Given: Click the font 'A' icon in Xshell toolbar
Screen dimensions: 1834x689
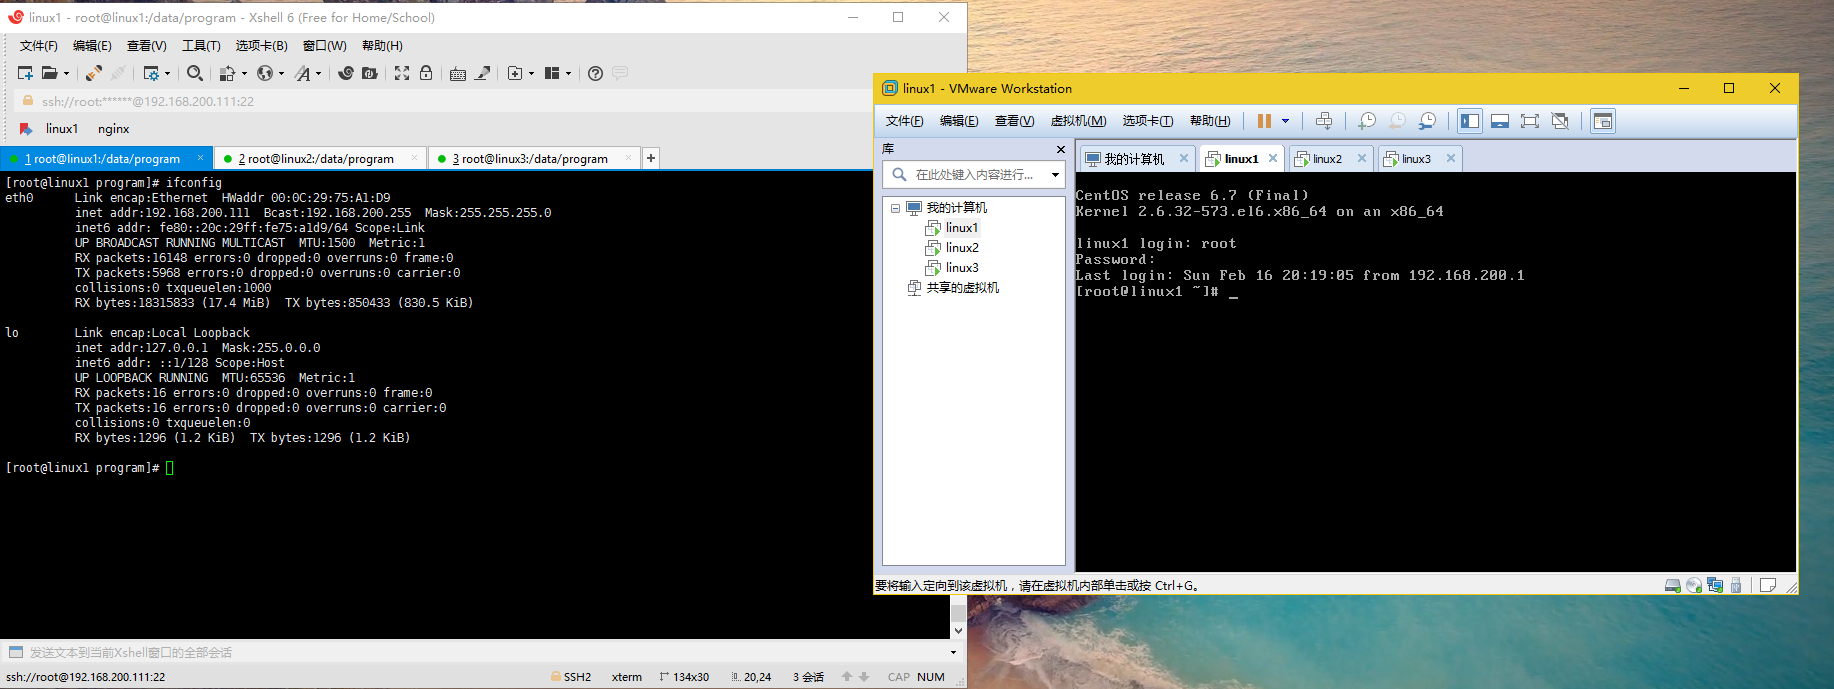Looking at the screenshot, I should click(x=303, y=73).
